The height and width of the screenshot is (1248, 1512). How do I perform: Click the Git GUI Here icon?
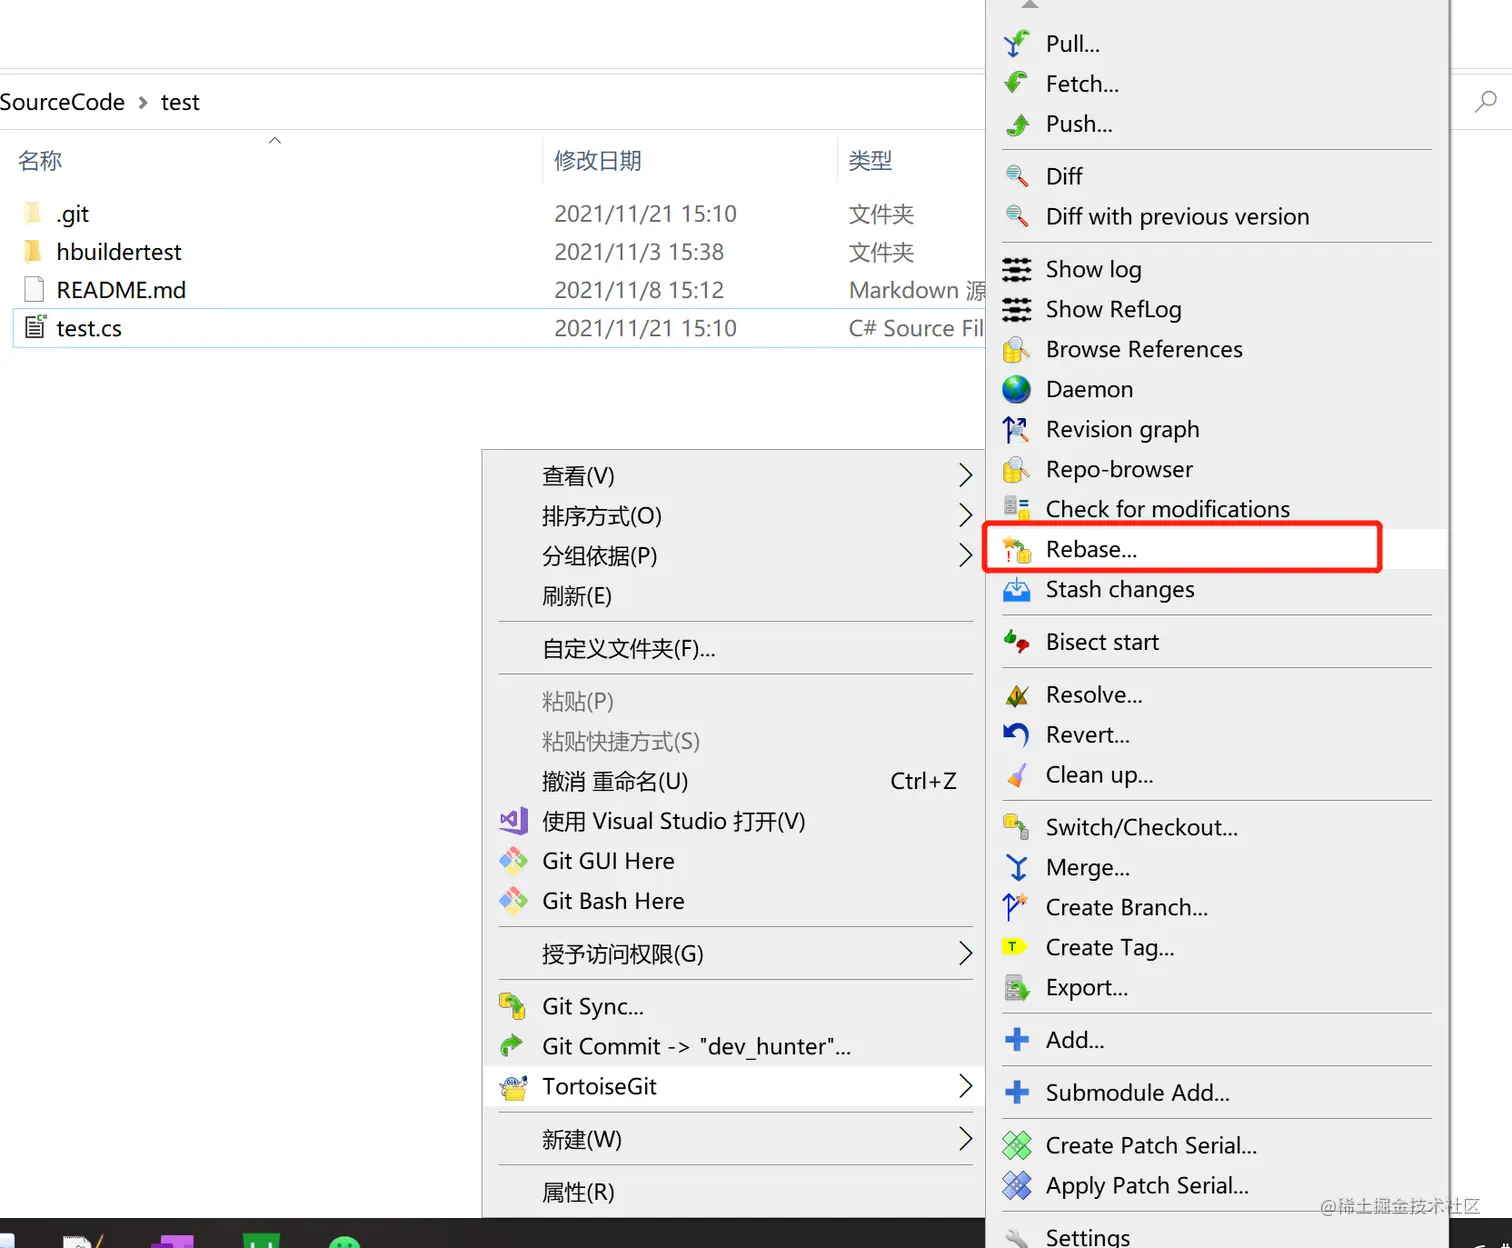coord(514,861)
